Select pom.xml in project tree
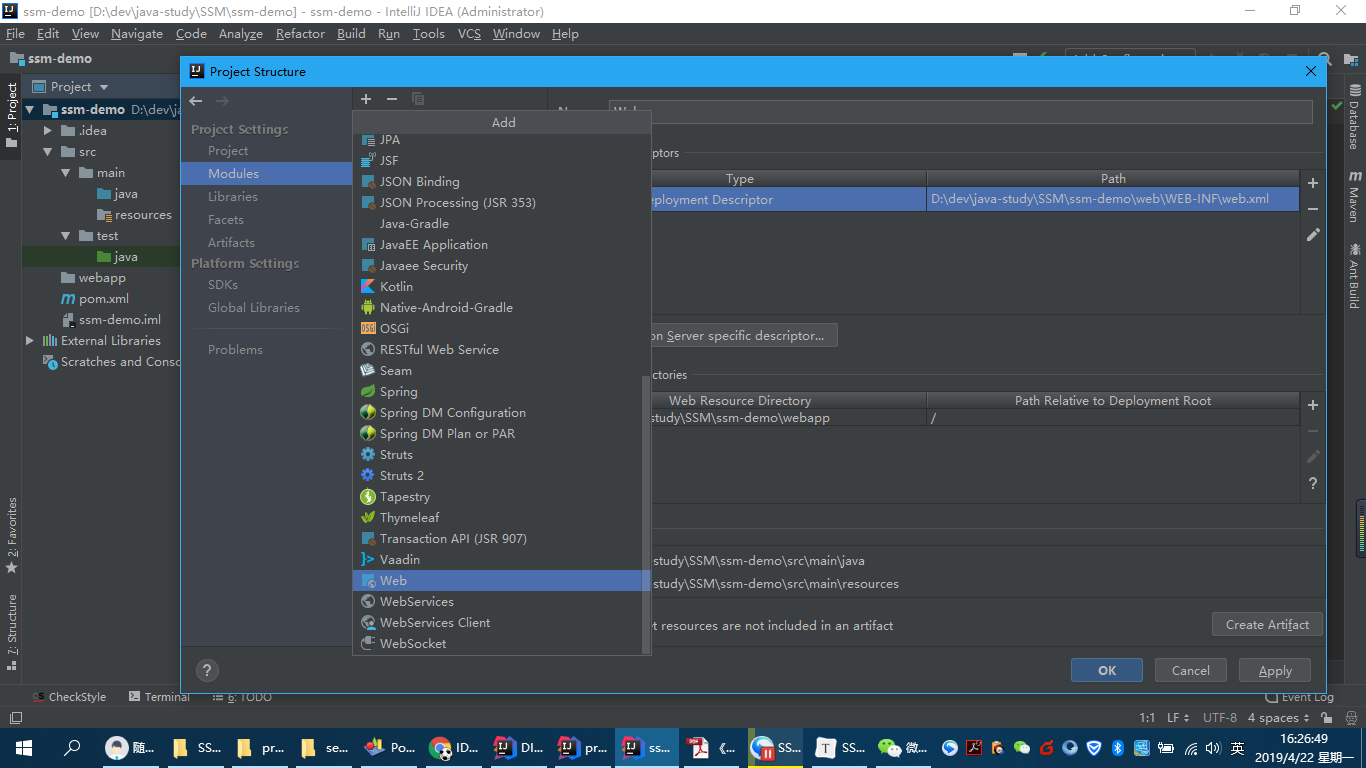1366x768 pixels. click(x=104, y=299)
